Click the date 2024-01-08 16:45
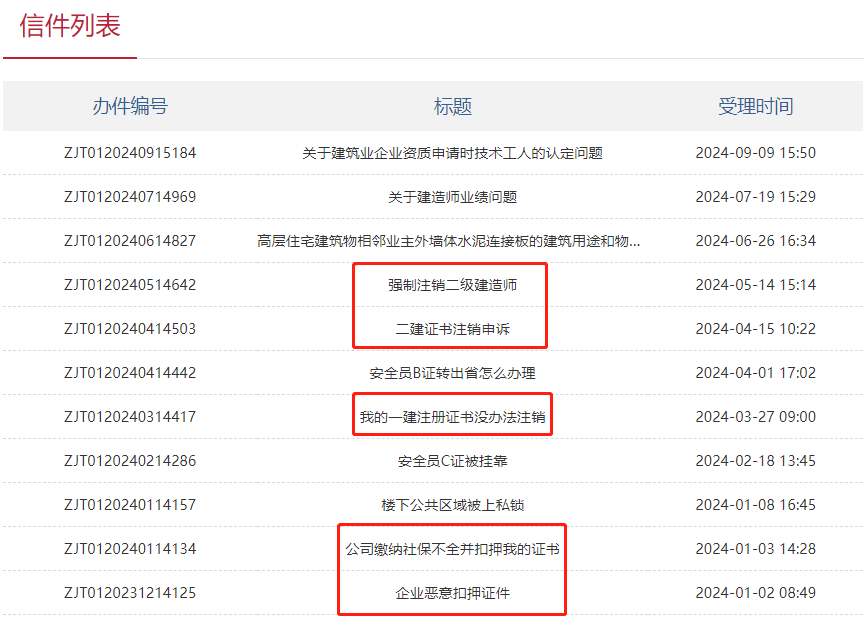The image size is (867, 618). coord(755,505)
